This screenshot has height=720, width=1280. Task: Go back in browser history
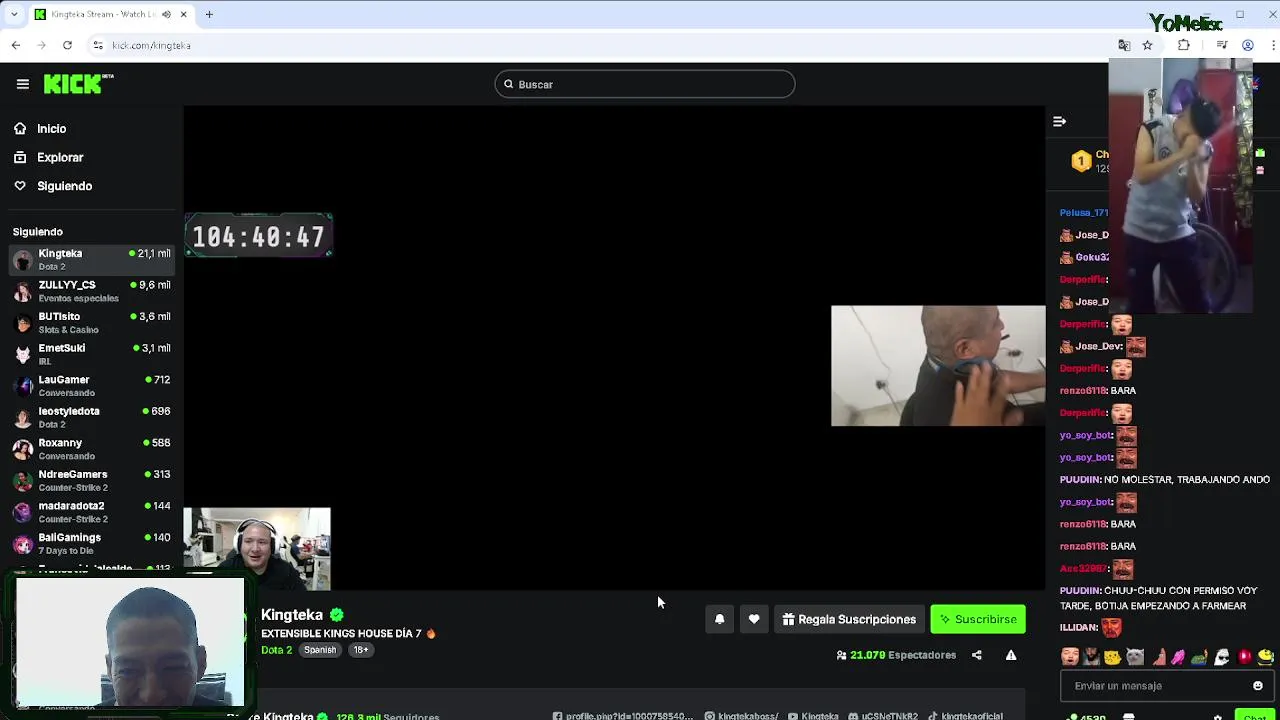click(16, 45)
